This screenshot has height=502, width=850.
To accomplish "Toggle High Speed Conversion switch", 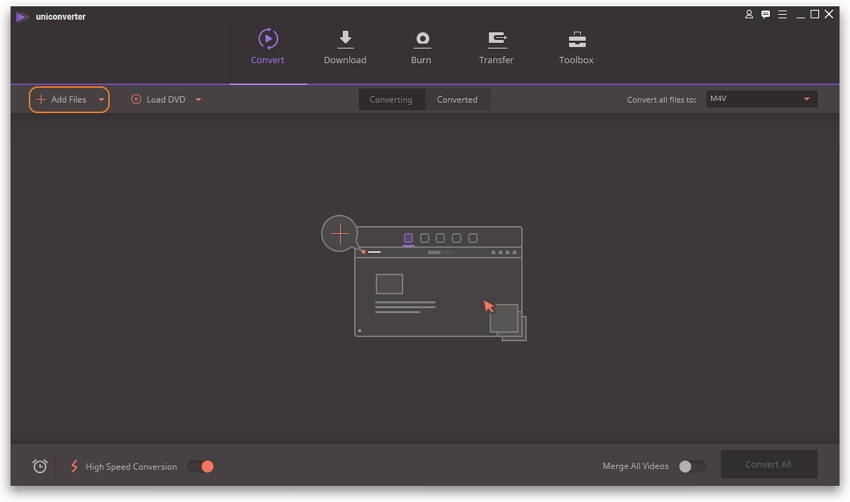I will pos(201,467).
